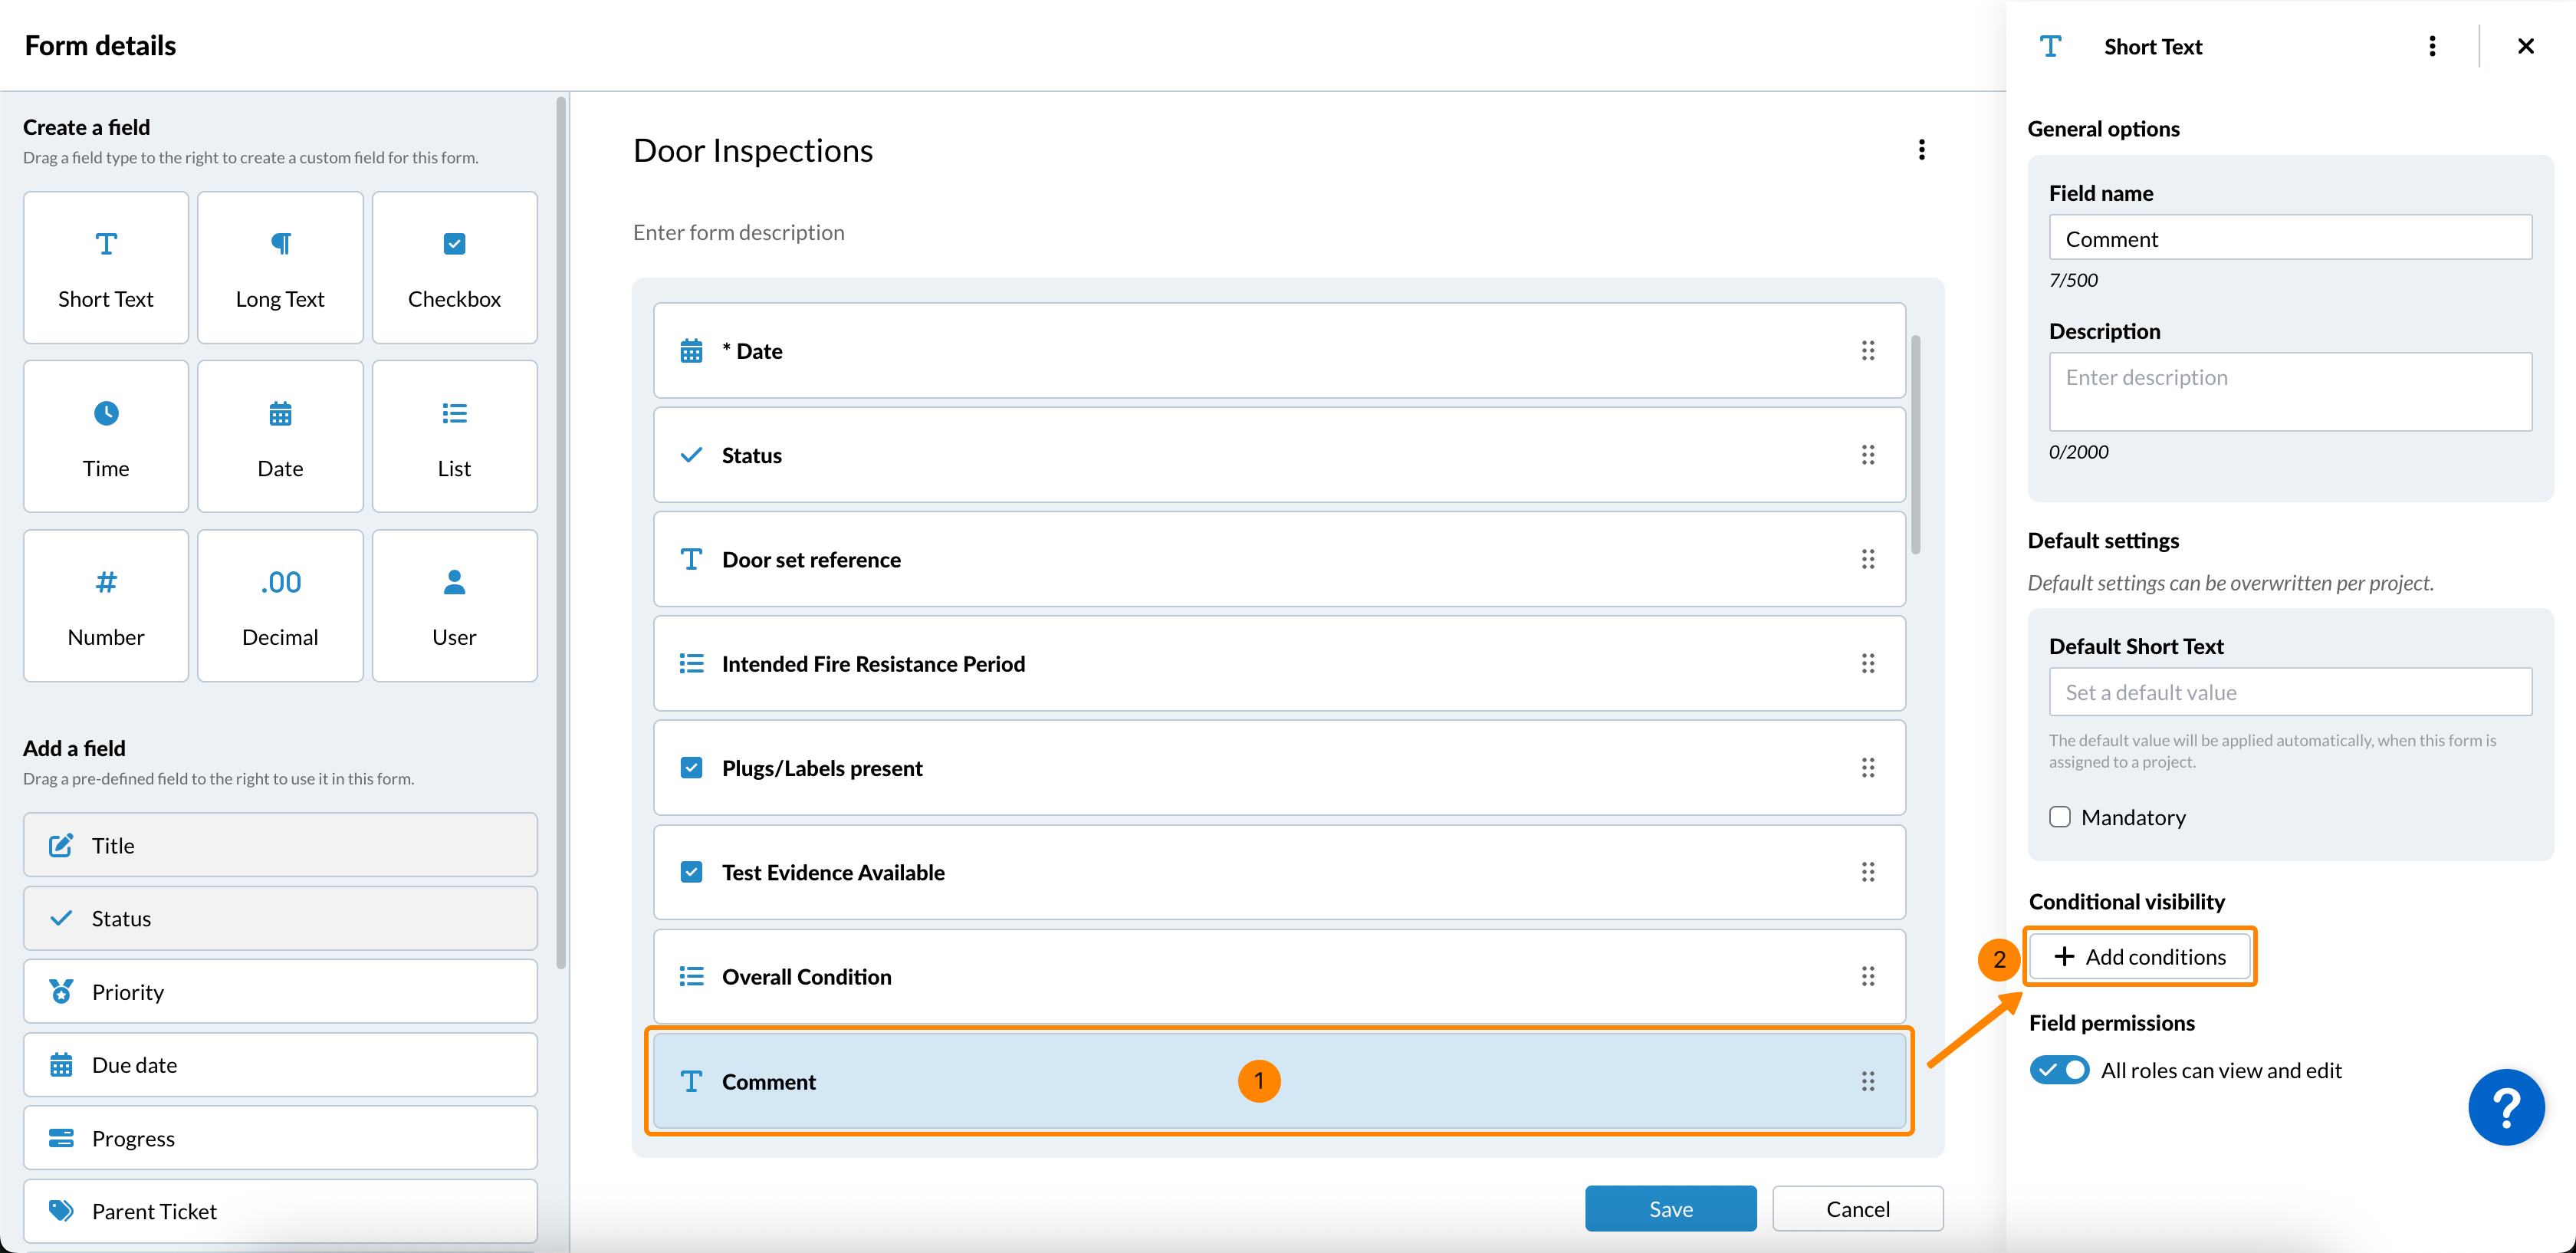Pick the Decimal field type tile
The height and width of the screenshot is (1253, 2576).
tap(280, 606)
